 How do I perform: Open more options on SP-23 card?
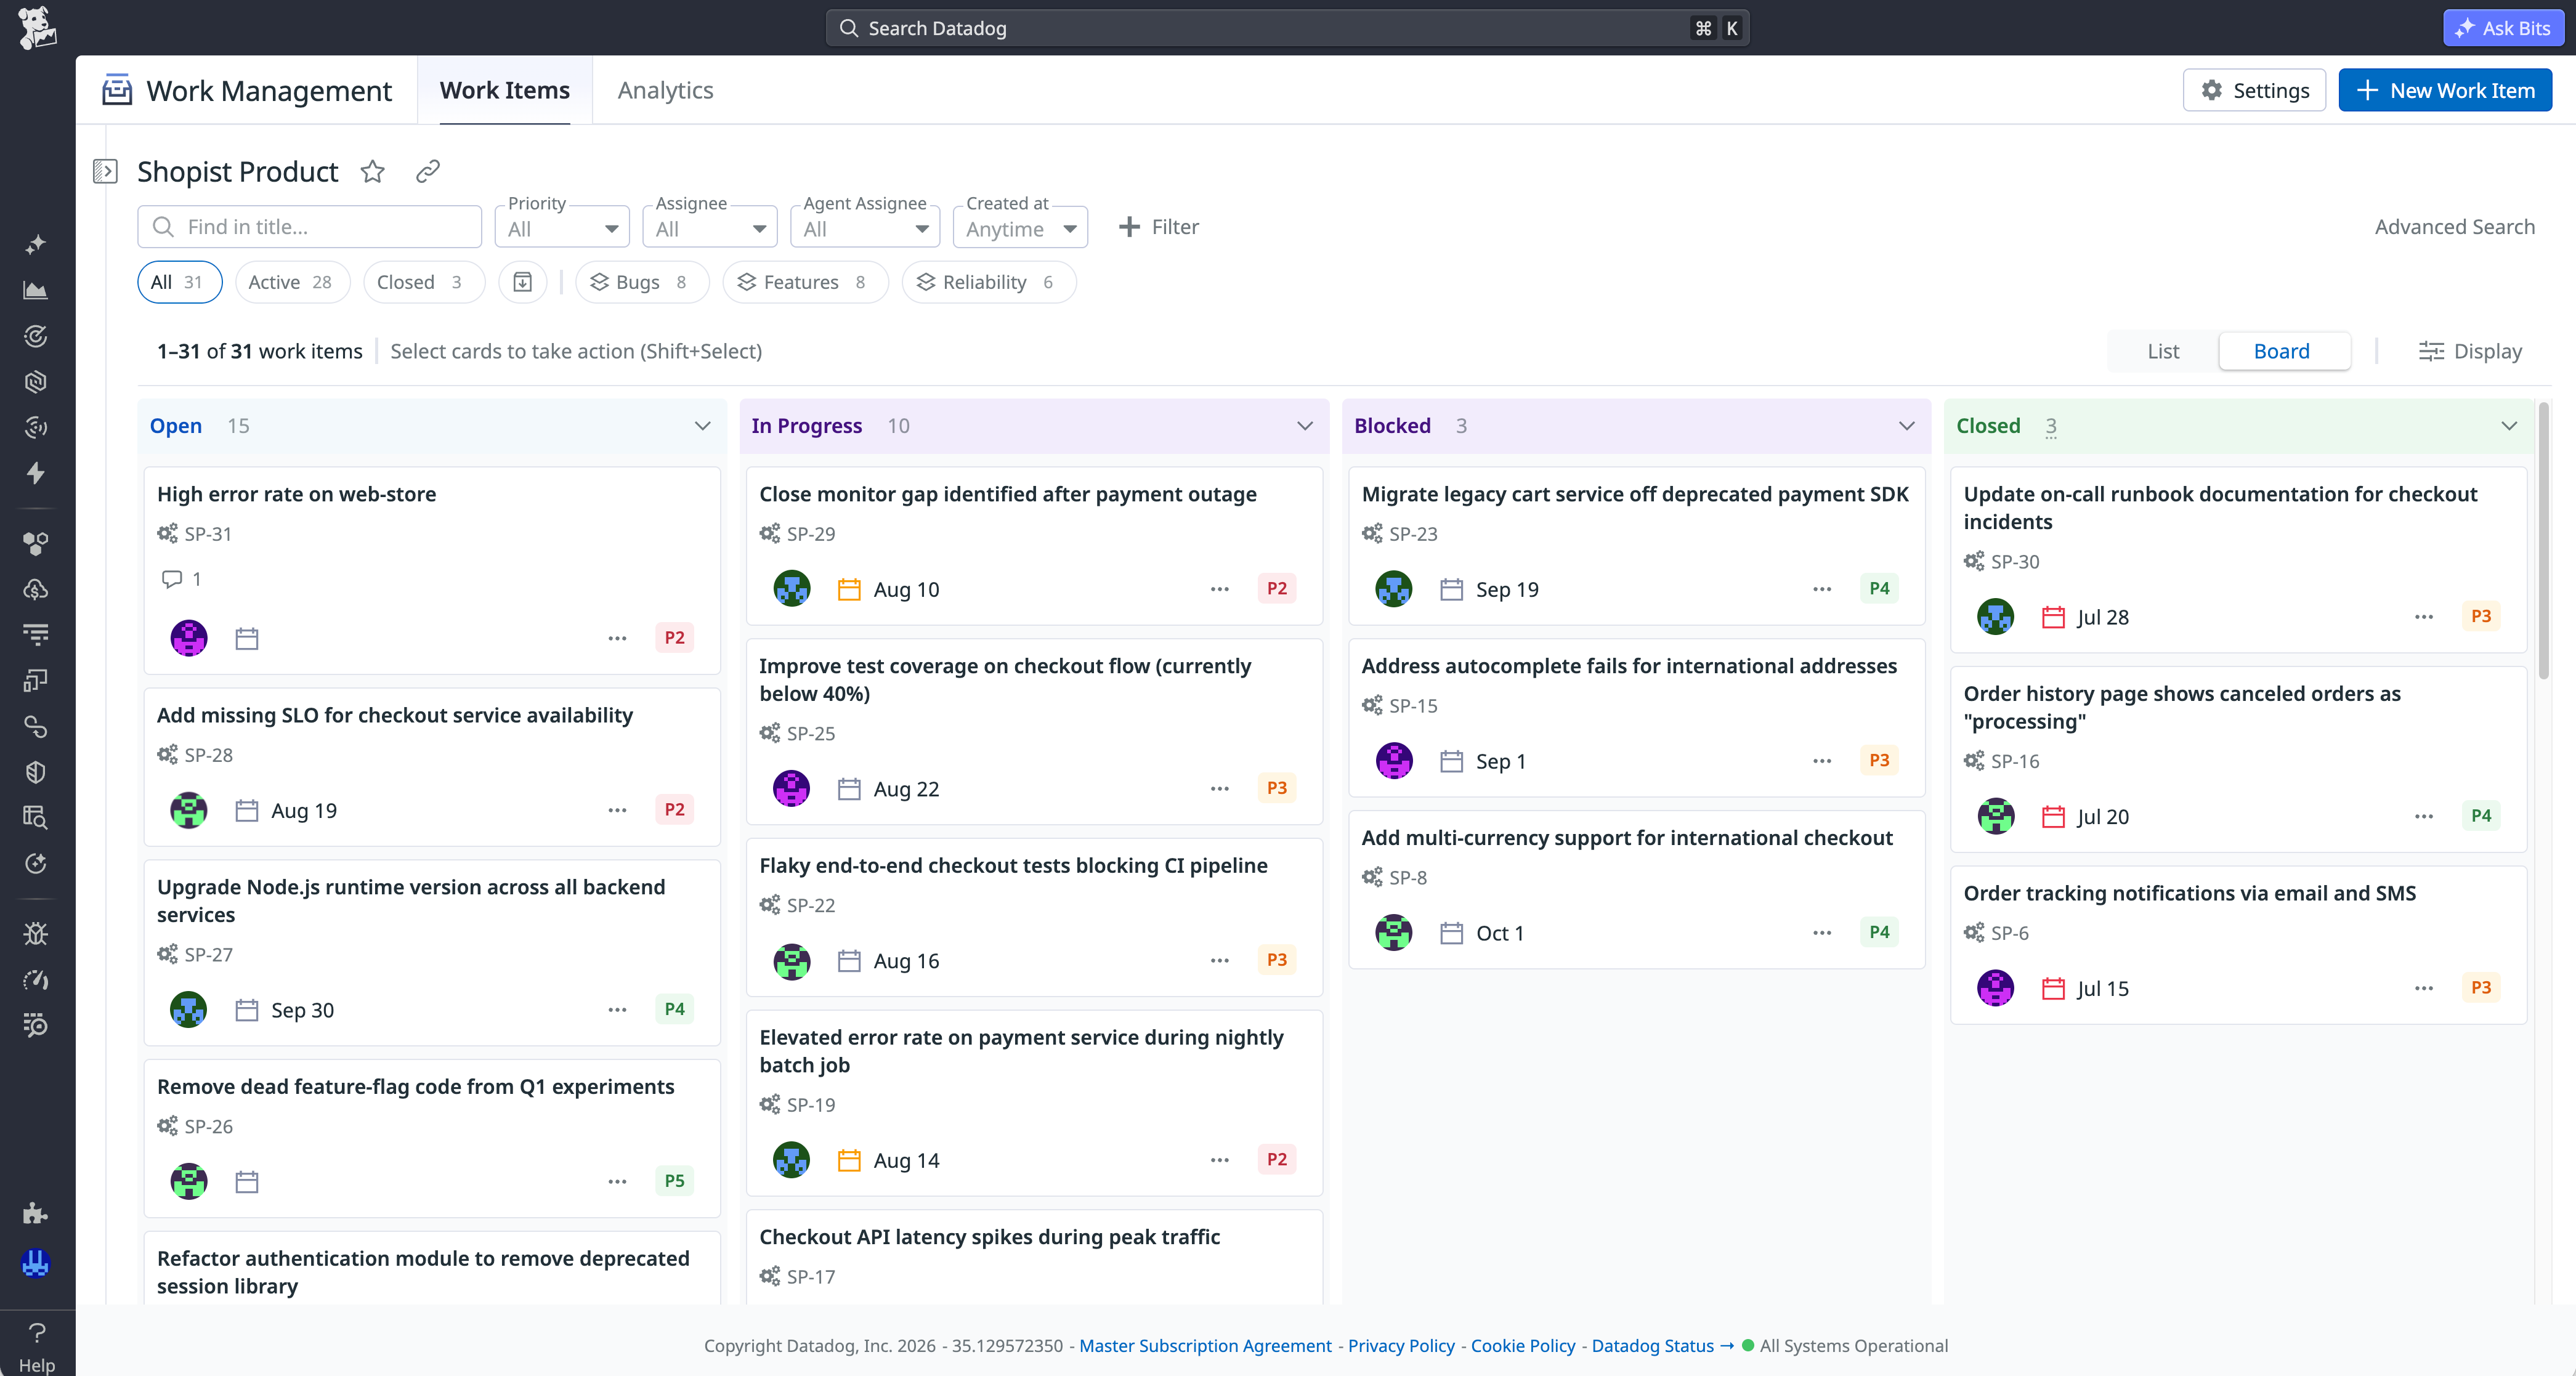[x=1822, y=589]
